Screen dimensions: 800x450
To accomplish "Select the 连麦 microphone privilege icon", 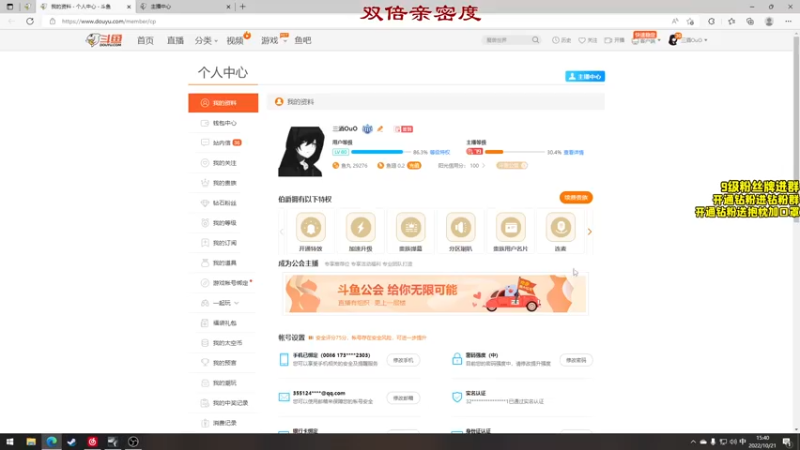I will click(x=560, y=228).
